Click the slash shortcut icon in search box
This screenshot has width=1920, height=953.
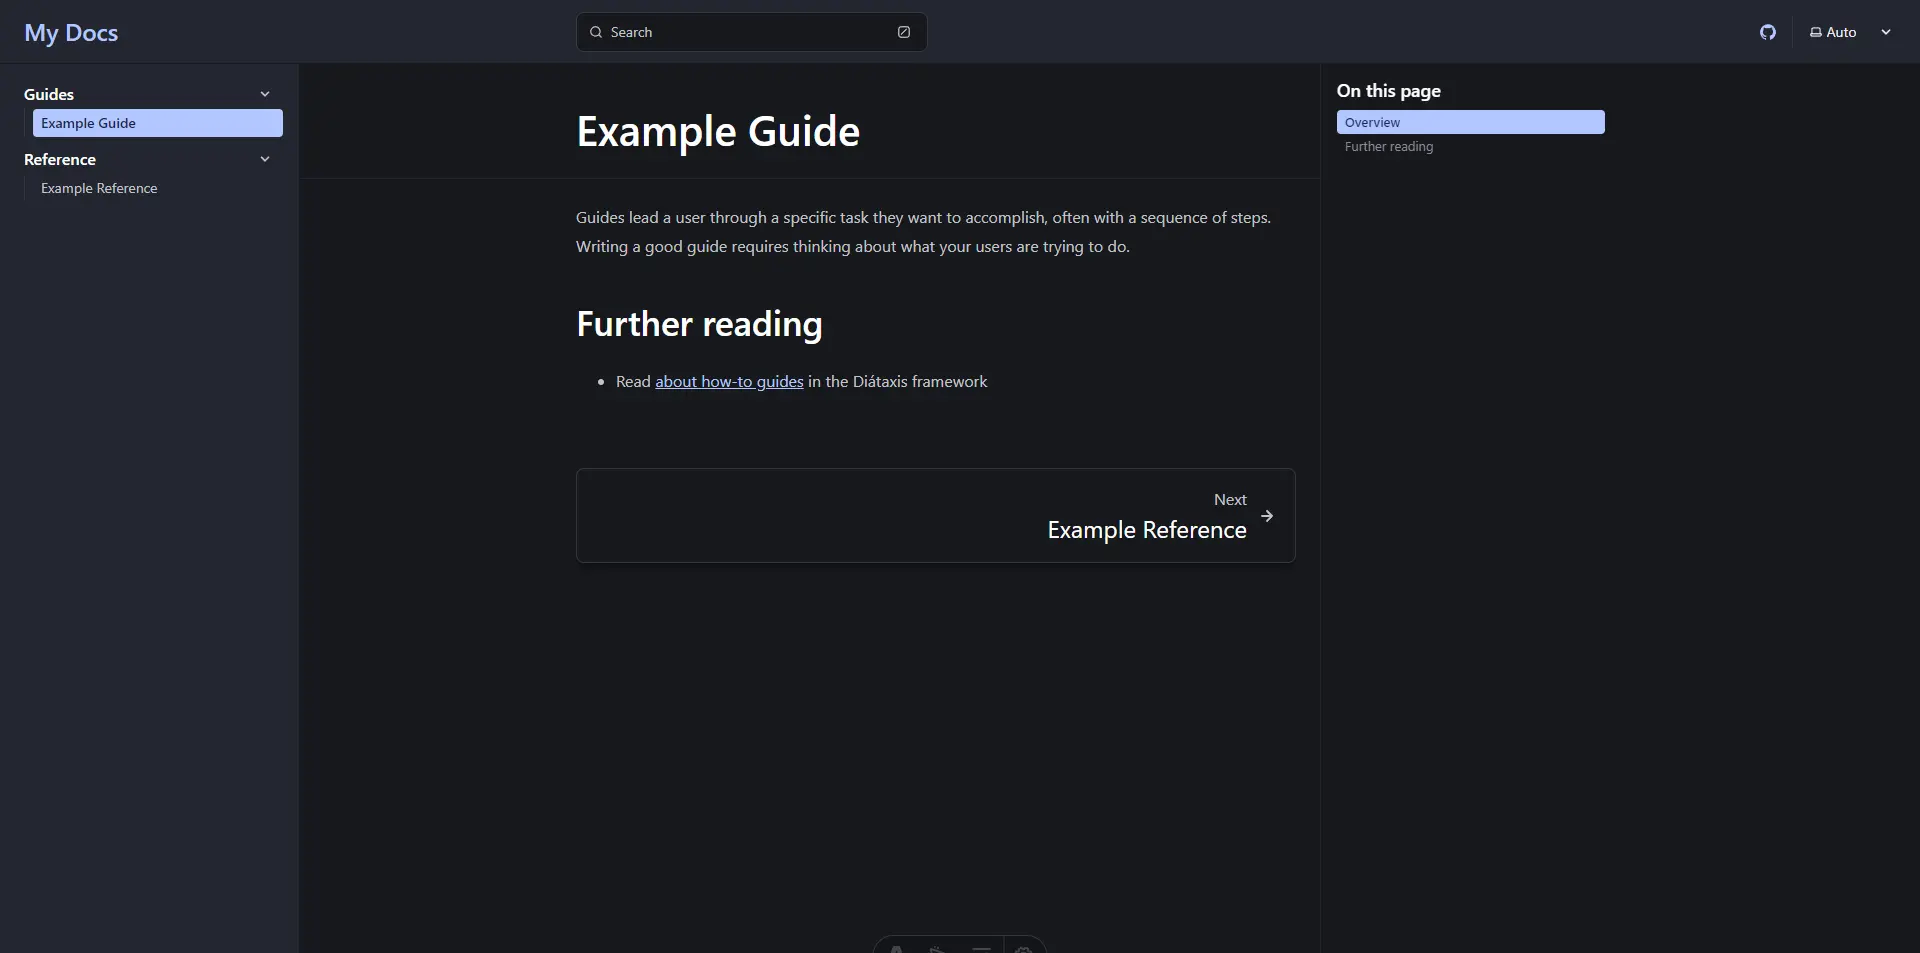[x=904, y=32]
